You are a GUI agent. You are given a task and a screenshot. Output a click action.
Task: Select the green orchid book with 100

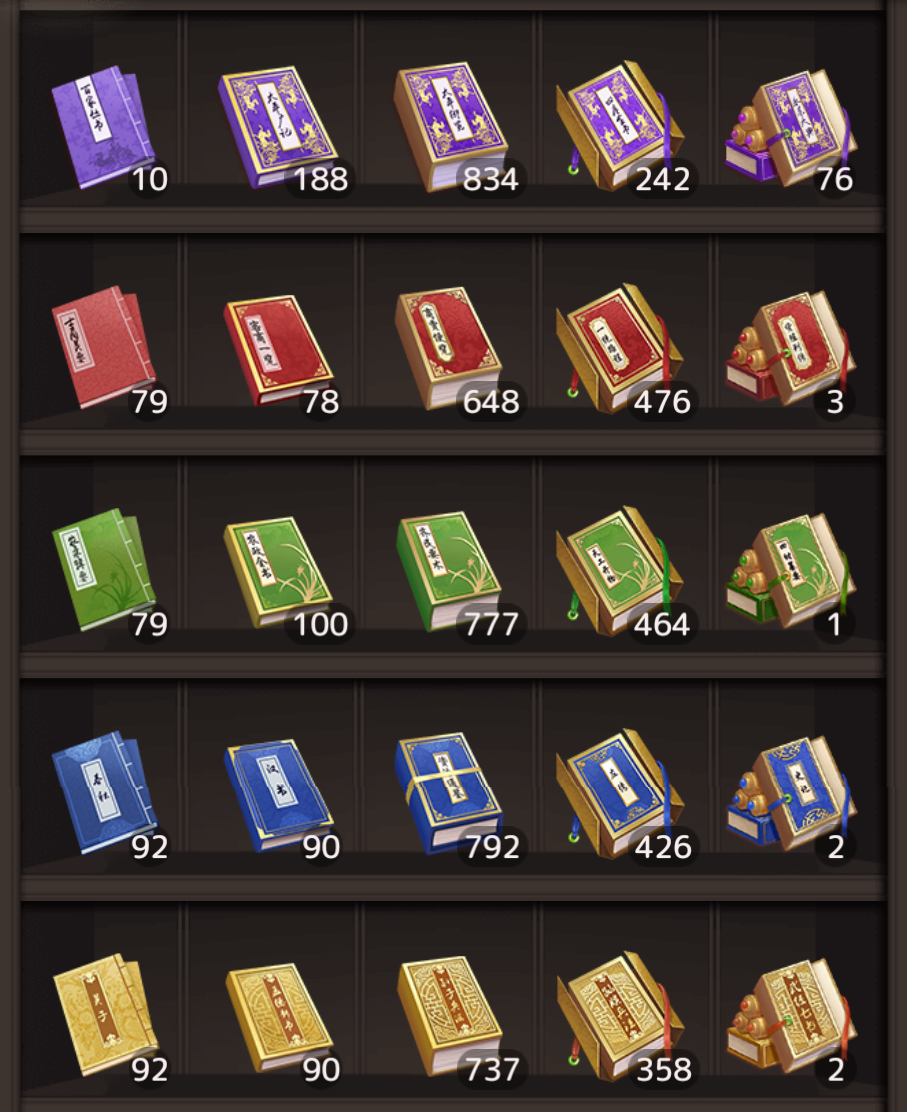(278, 572)
